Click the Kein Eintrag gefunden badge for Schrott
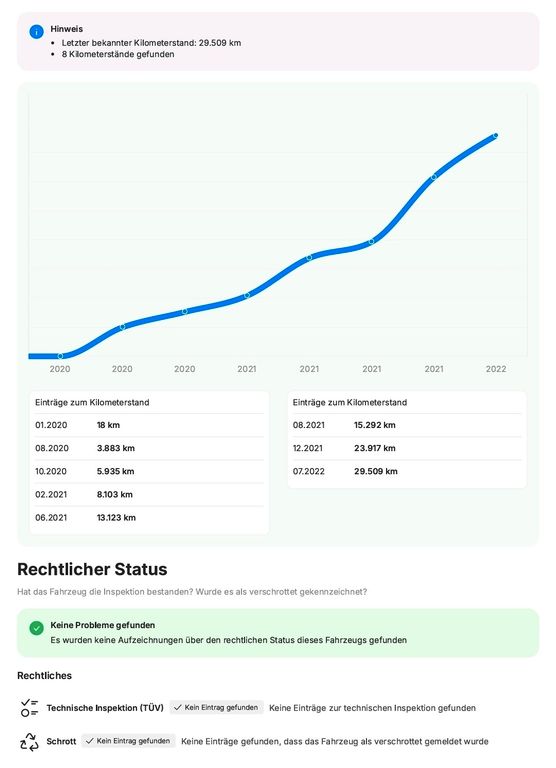556x768 pixels. pos(128,741)
